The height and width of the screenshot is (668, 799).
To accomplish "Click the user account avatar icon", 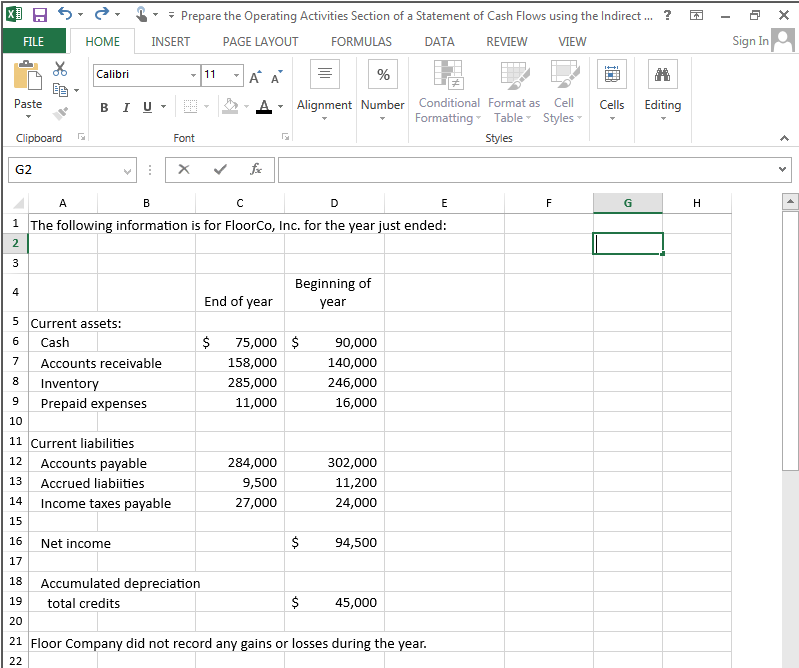I will 783,40.
